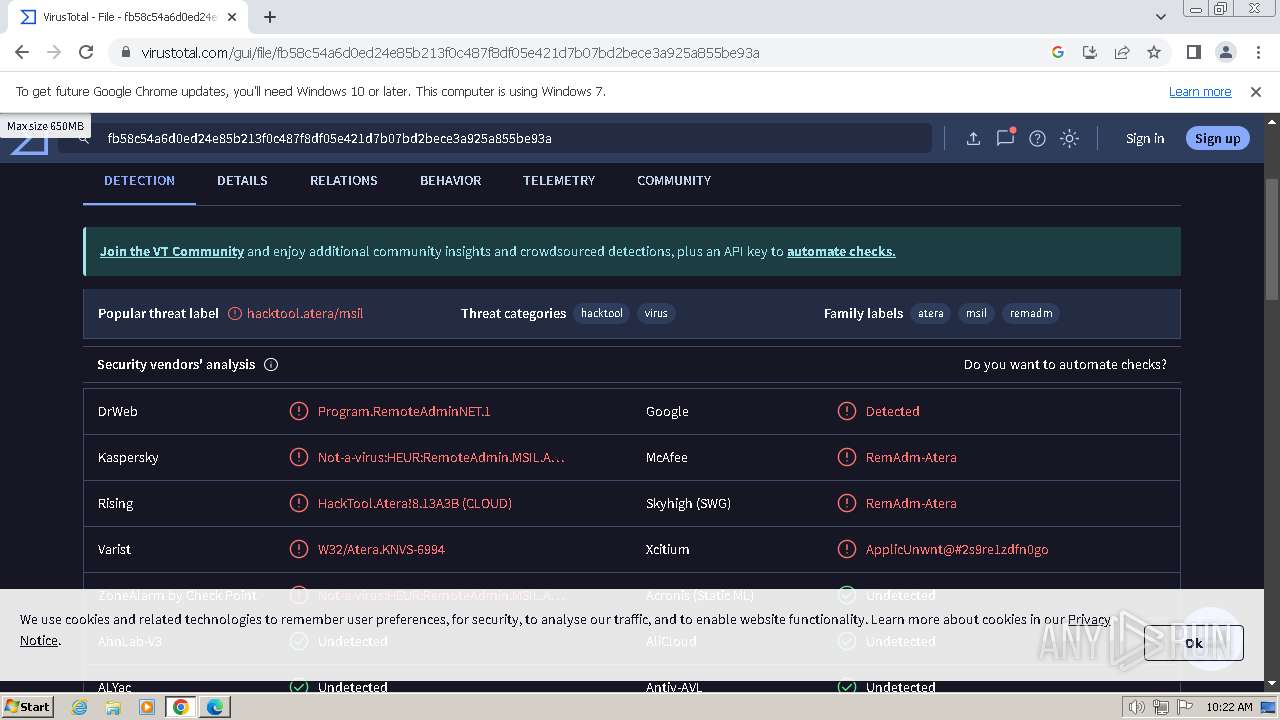Switch to the RELATIONS tab
The width and height of the screenshot is (1280, 720).
coord(343,181)
